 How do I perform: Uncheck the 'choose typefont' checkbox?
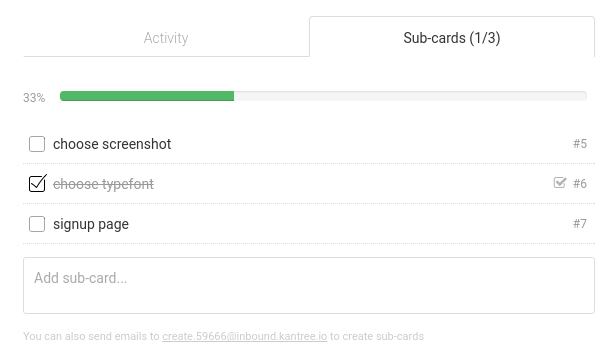tap(38, 183)
